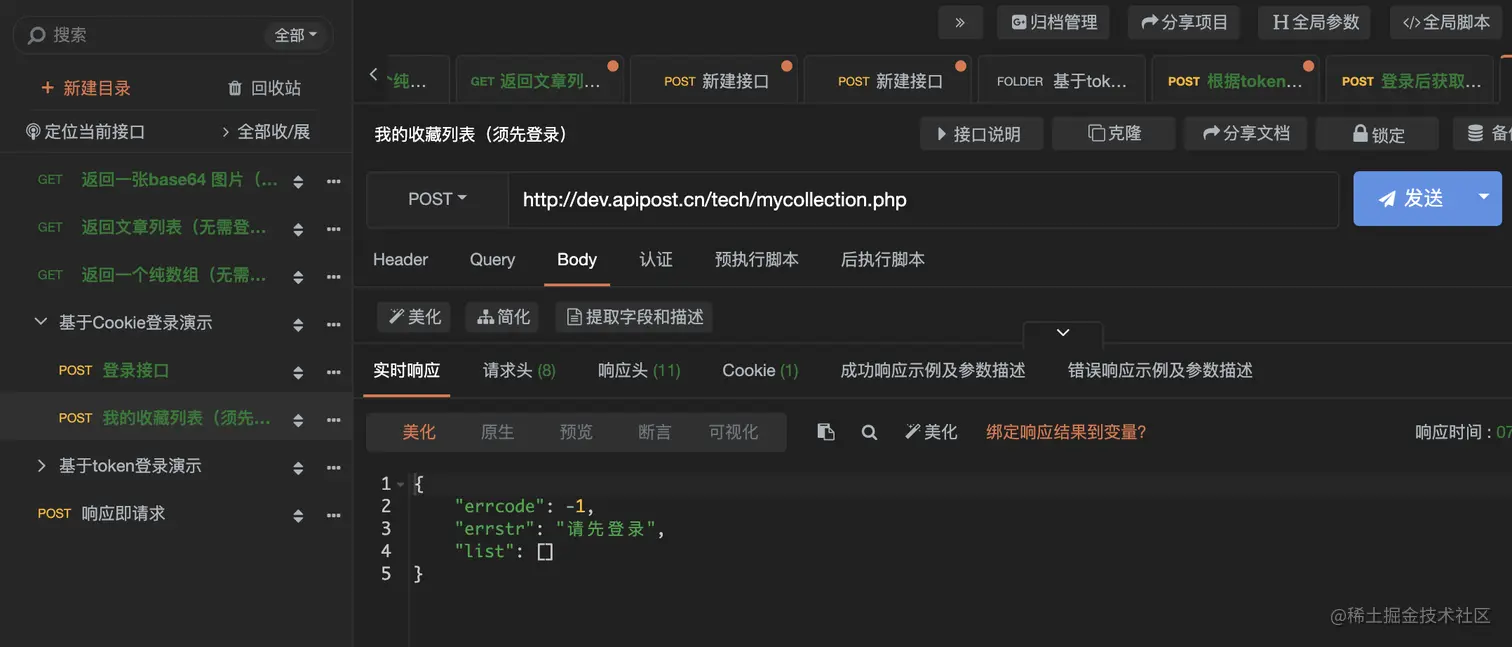Open the dropdown arrow beside 发送

pos(1484,198)
